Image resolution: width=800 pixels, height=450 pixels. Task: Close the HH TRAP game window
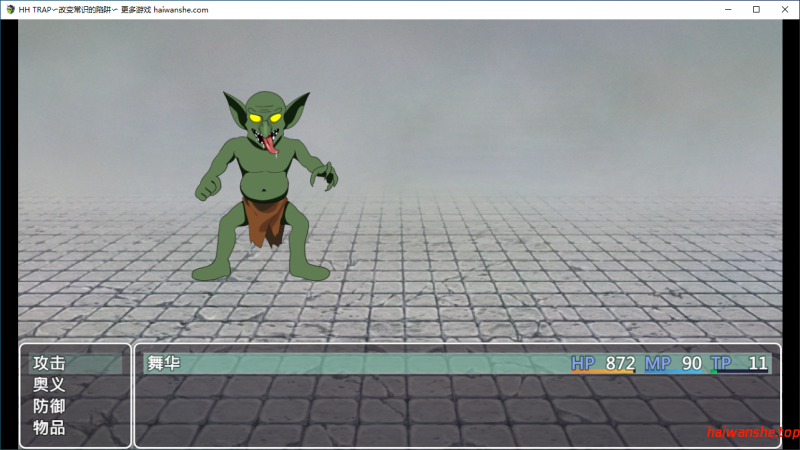click(783, 9)
